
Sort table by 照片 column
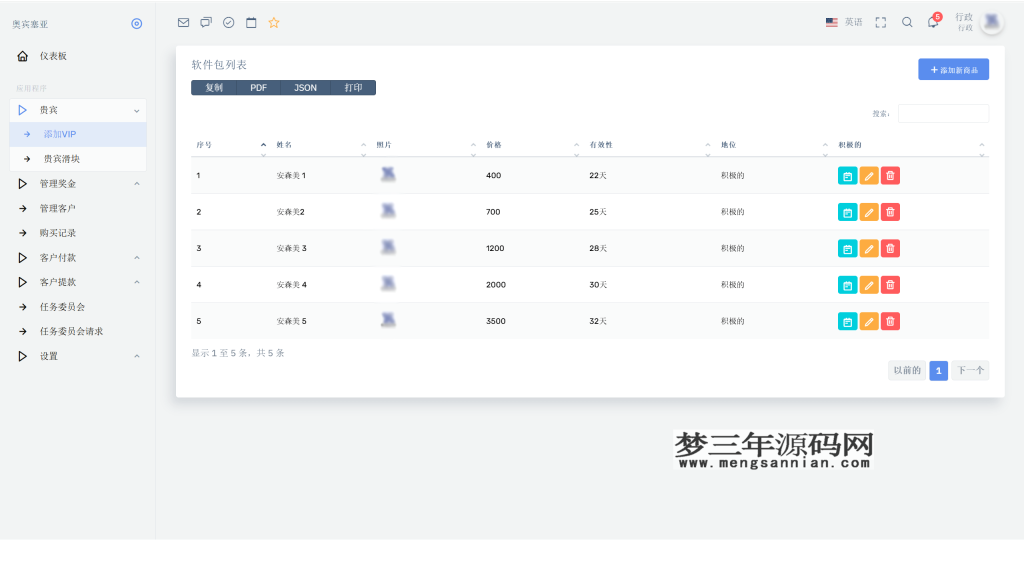tap(426, 145)
